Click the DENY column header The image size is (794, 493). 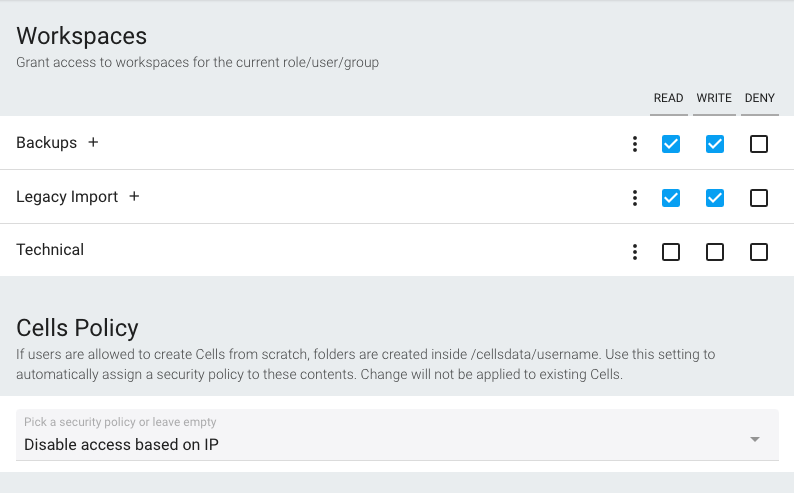[x=760, y=98]
